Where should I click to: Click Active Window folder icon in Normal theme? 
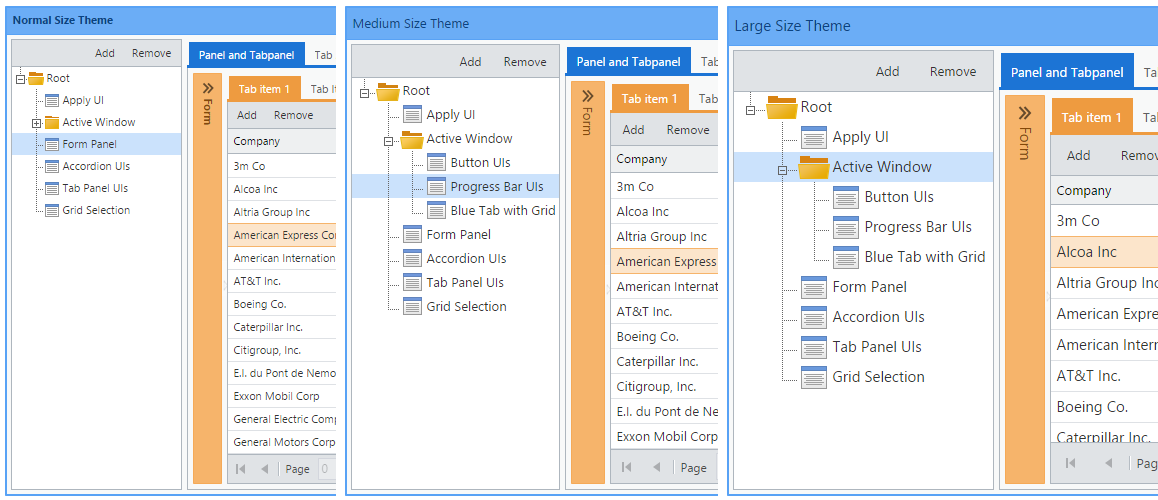click(x=52, y=123)
